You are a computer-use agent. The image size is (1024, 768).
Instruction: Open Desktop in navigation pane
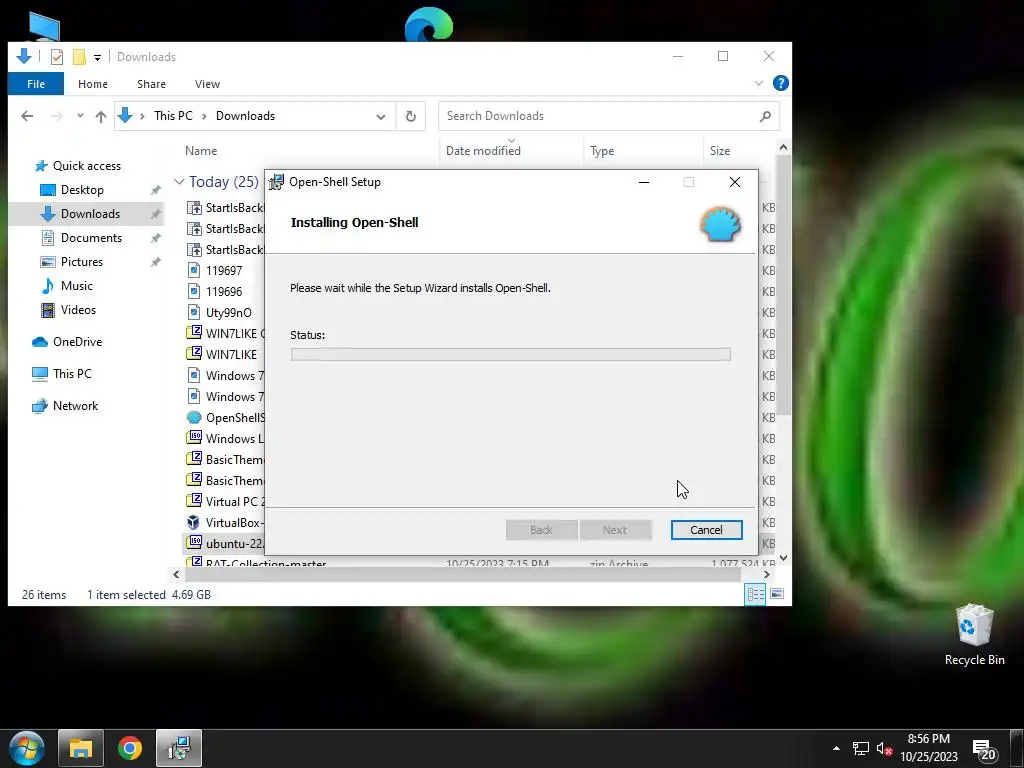tap(82, 190)
